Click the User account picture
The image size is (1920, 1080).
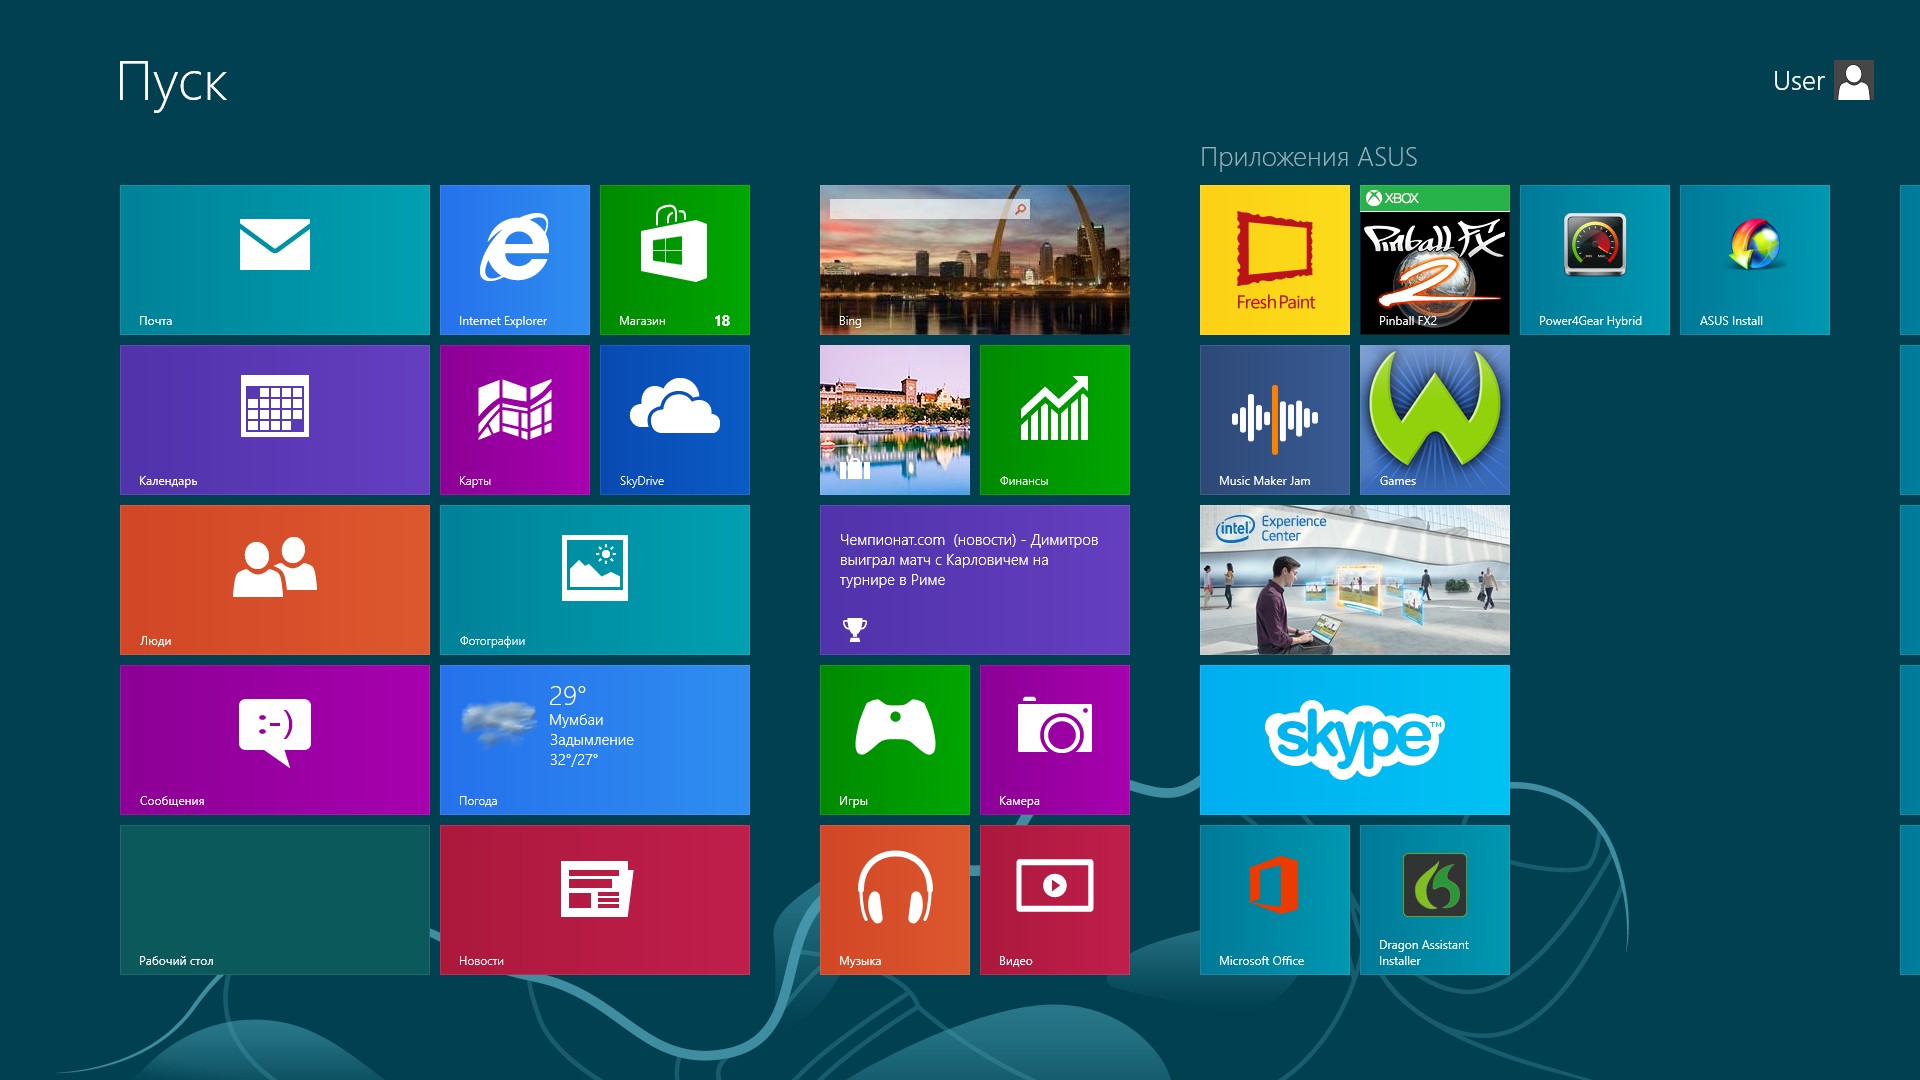pos(1853,81)
